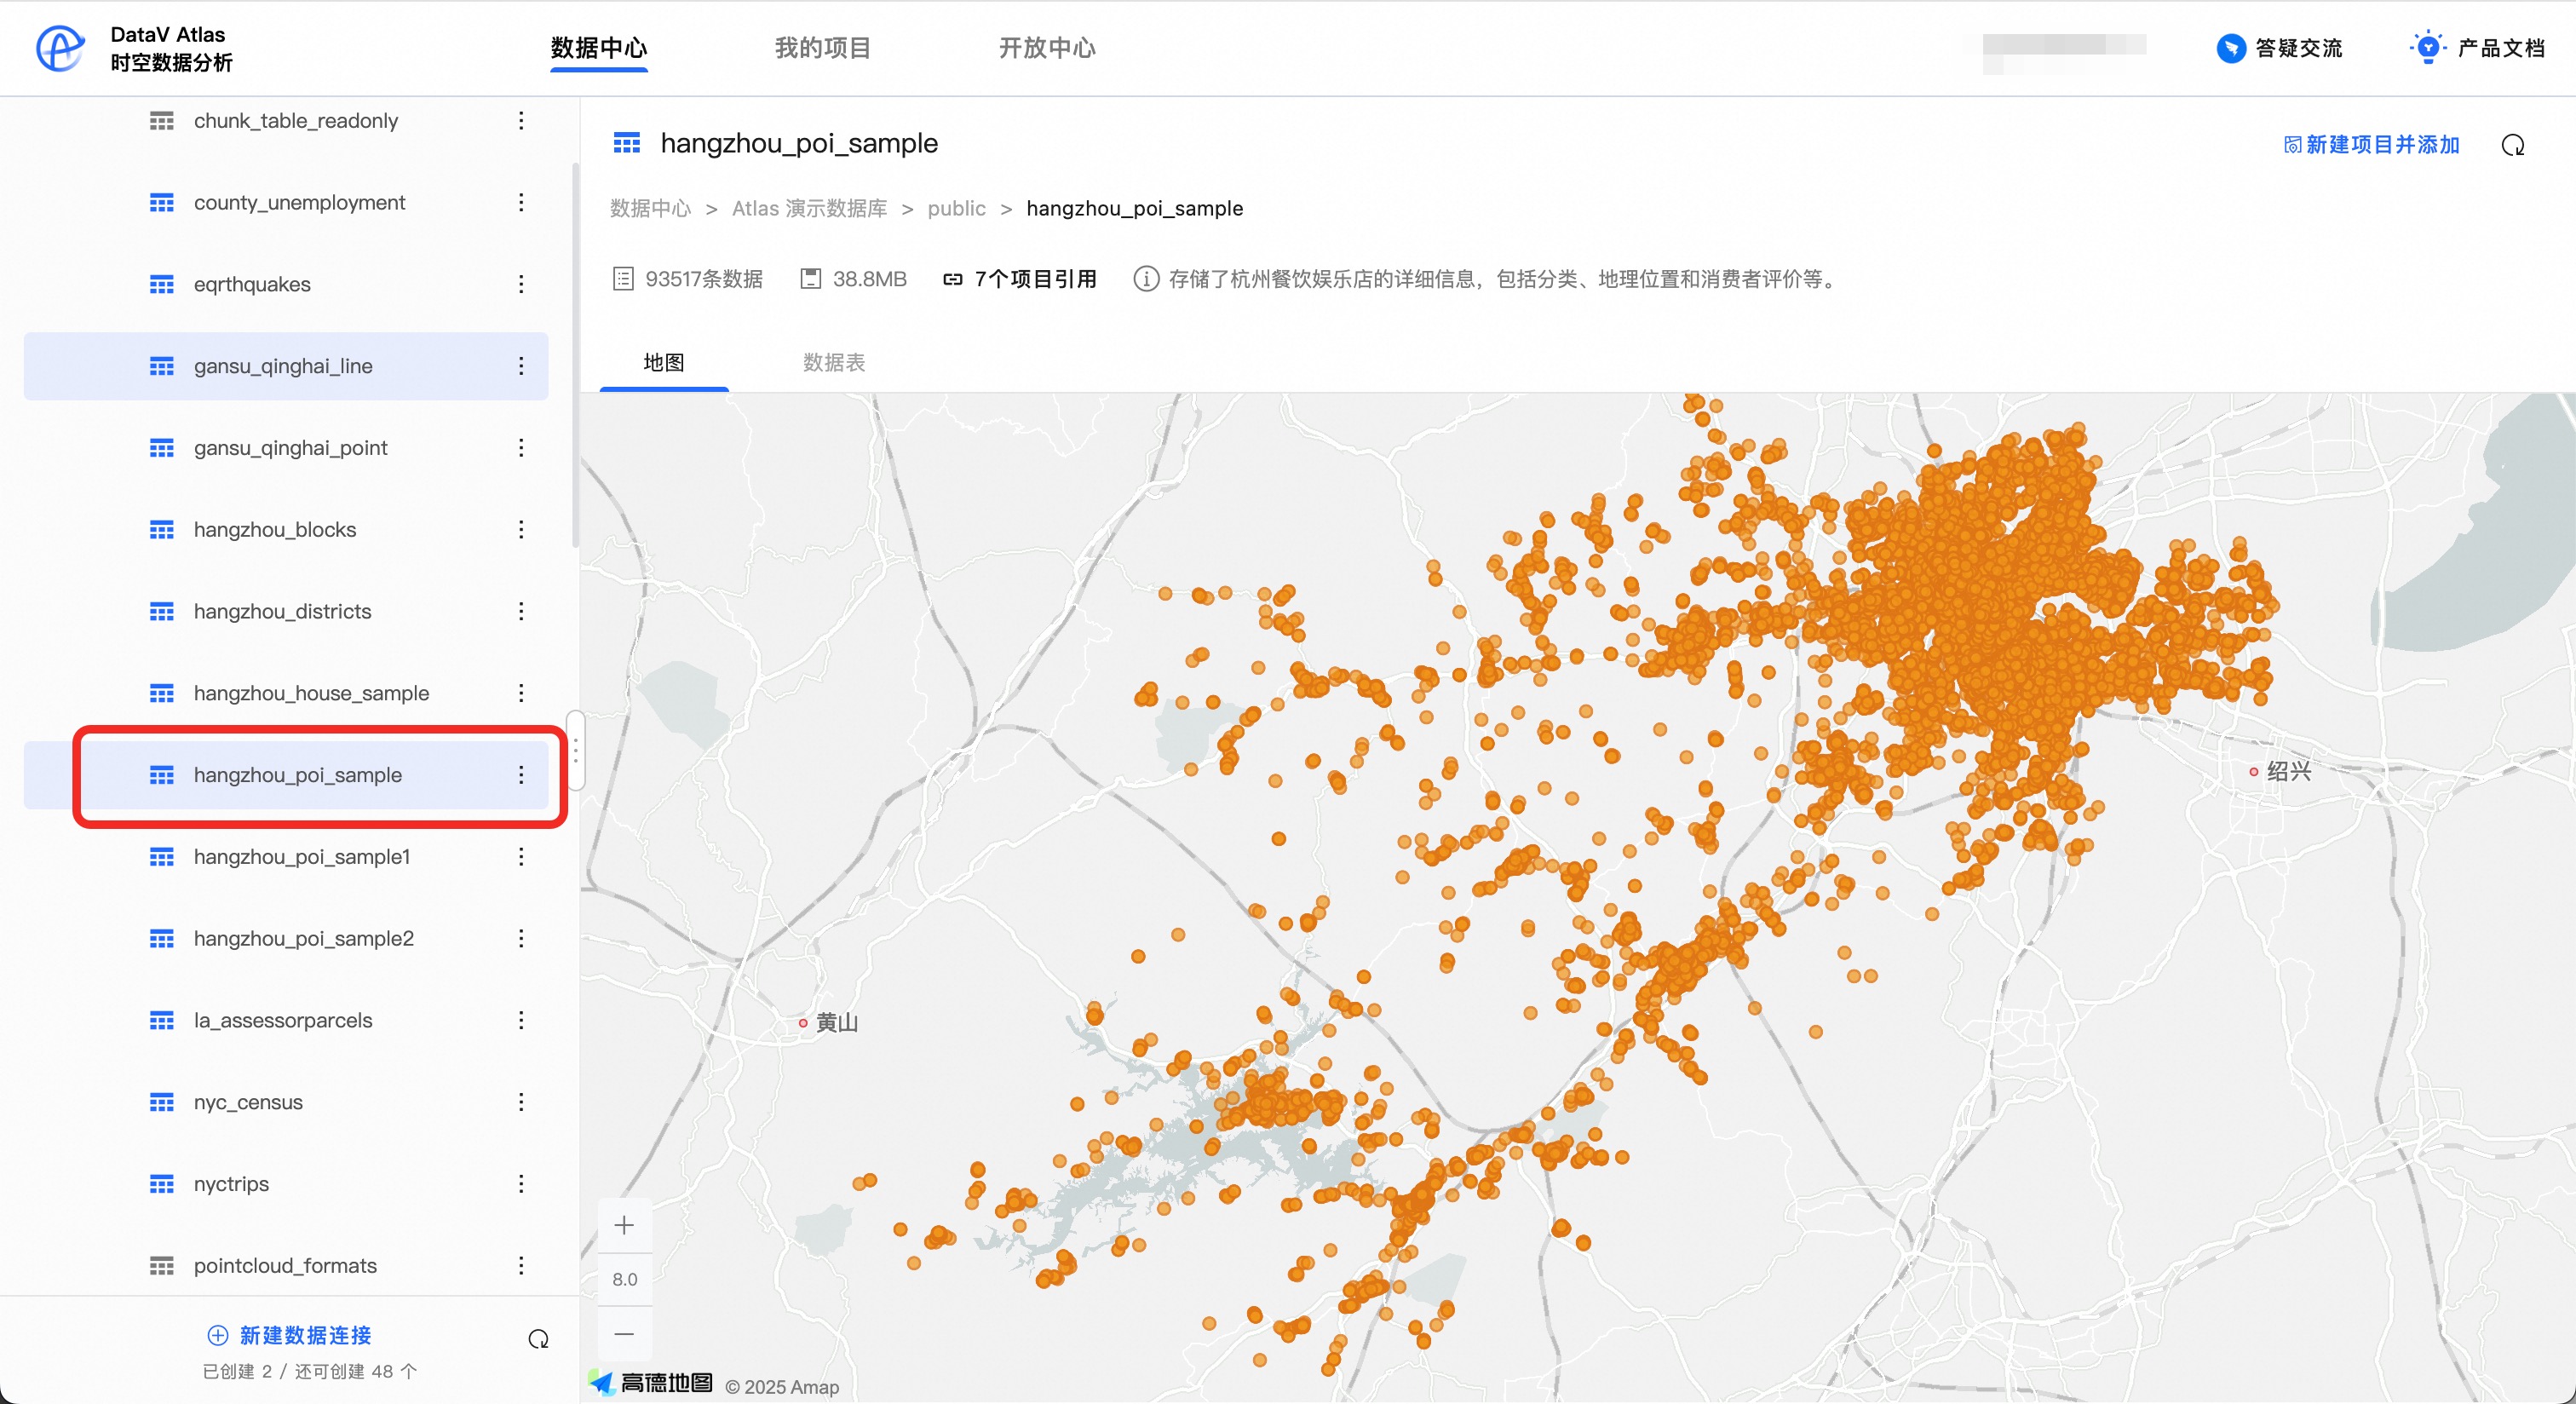Select pointcloud_formats in table list
The height and width of the screenshot is (1404, 2576).
(286, 1266)
